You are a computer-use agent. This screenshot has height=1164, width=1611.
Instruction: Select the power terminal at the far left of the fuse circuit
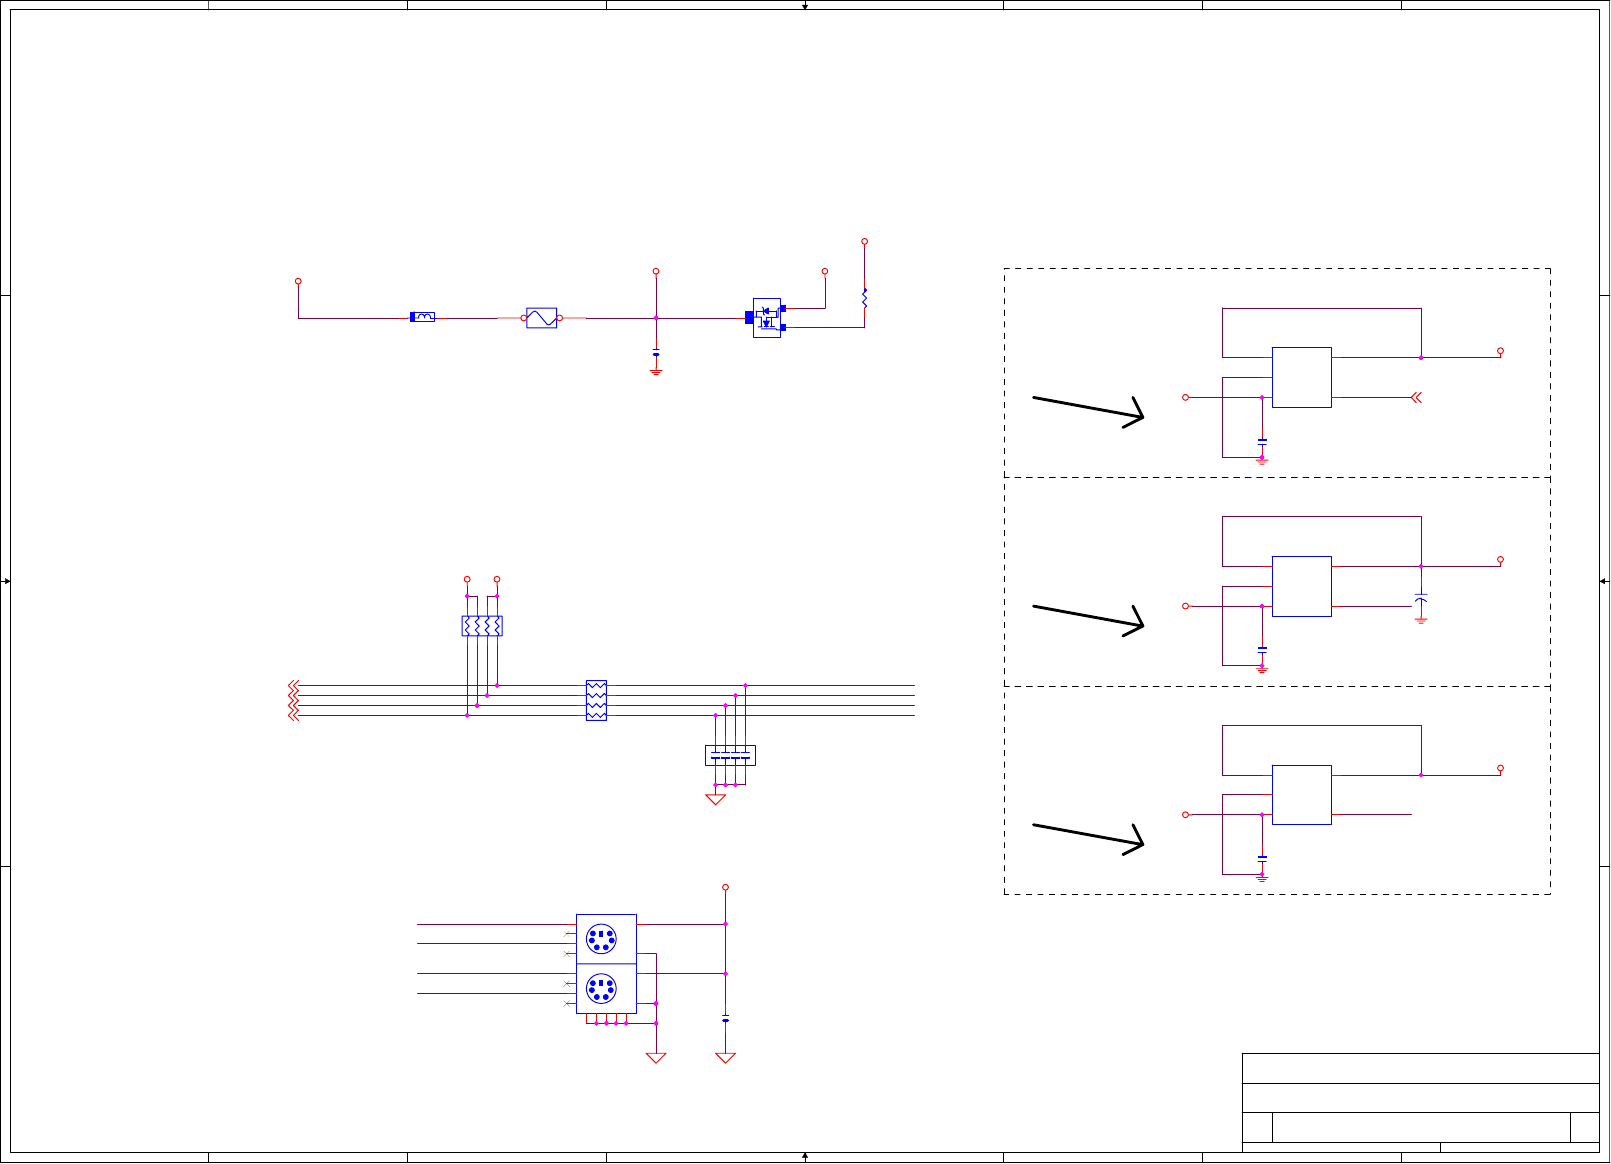(x=298, y=282)
